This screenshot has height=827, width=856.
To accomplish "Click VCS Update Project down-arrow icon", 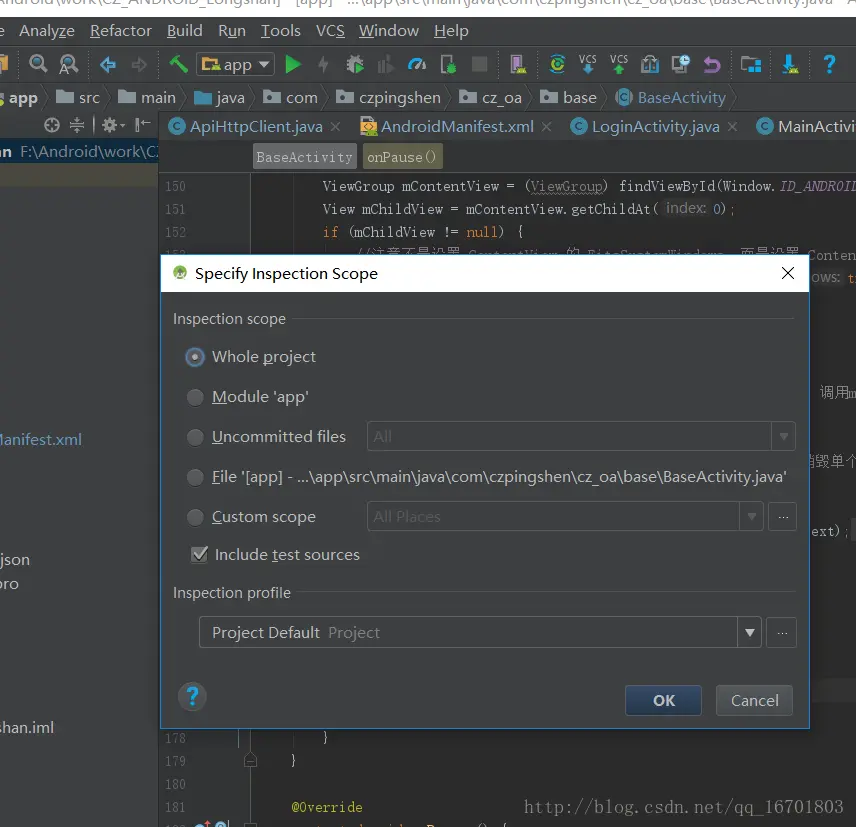I will [x=587, y=64].
